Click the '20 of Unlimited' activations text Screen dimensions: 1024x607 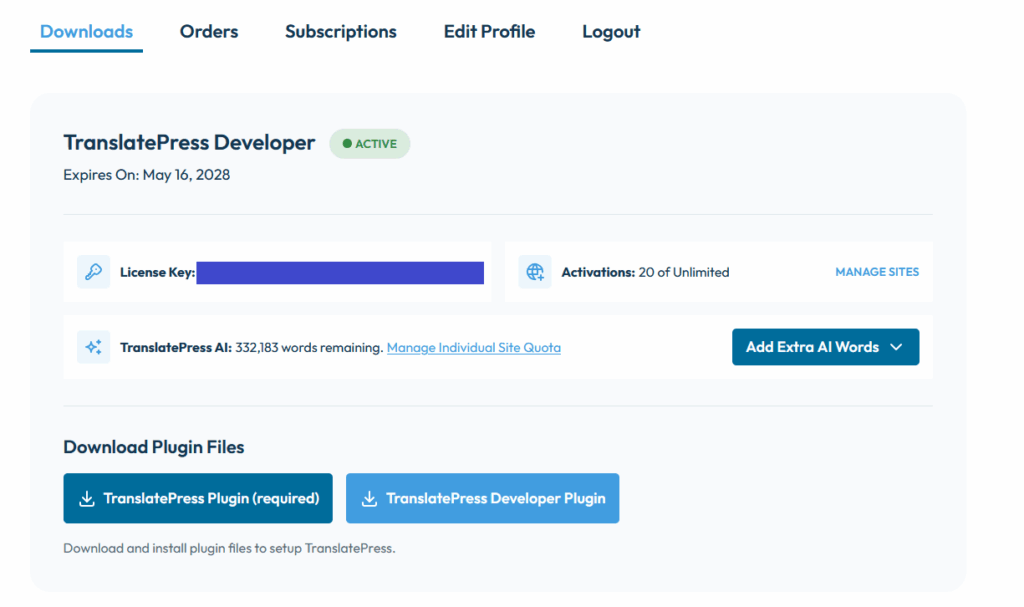[684, 272]
